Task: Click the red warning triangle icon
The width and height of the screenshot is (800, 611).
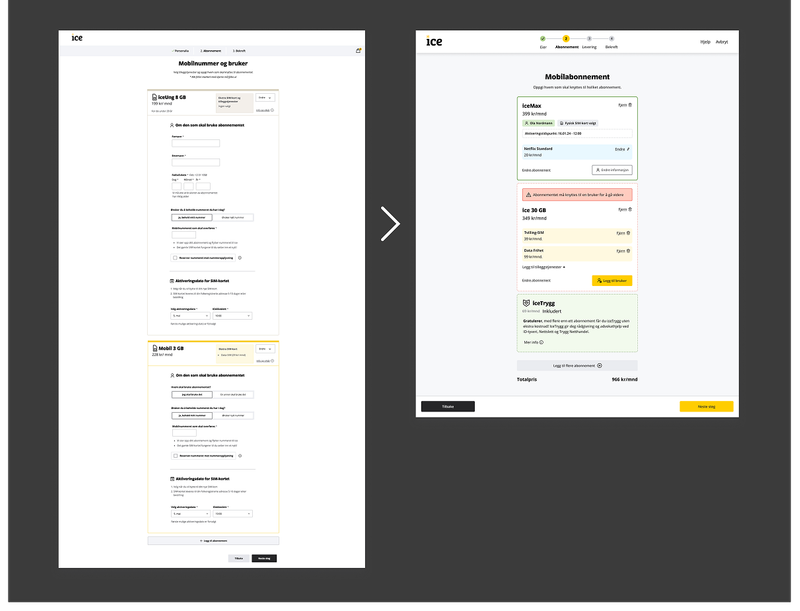Action: [529, 195]
